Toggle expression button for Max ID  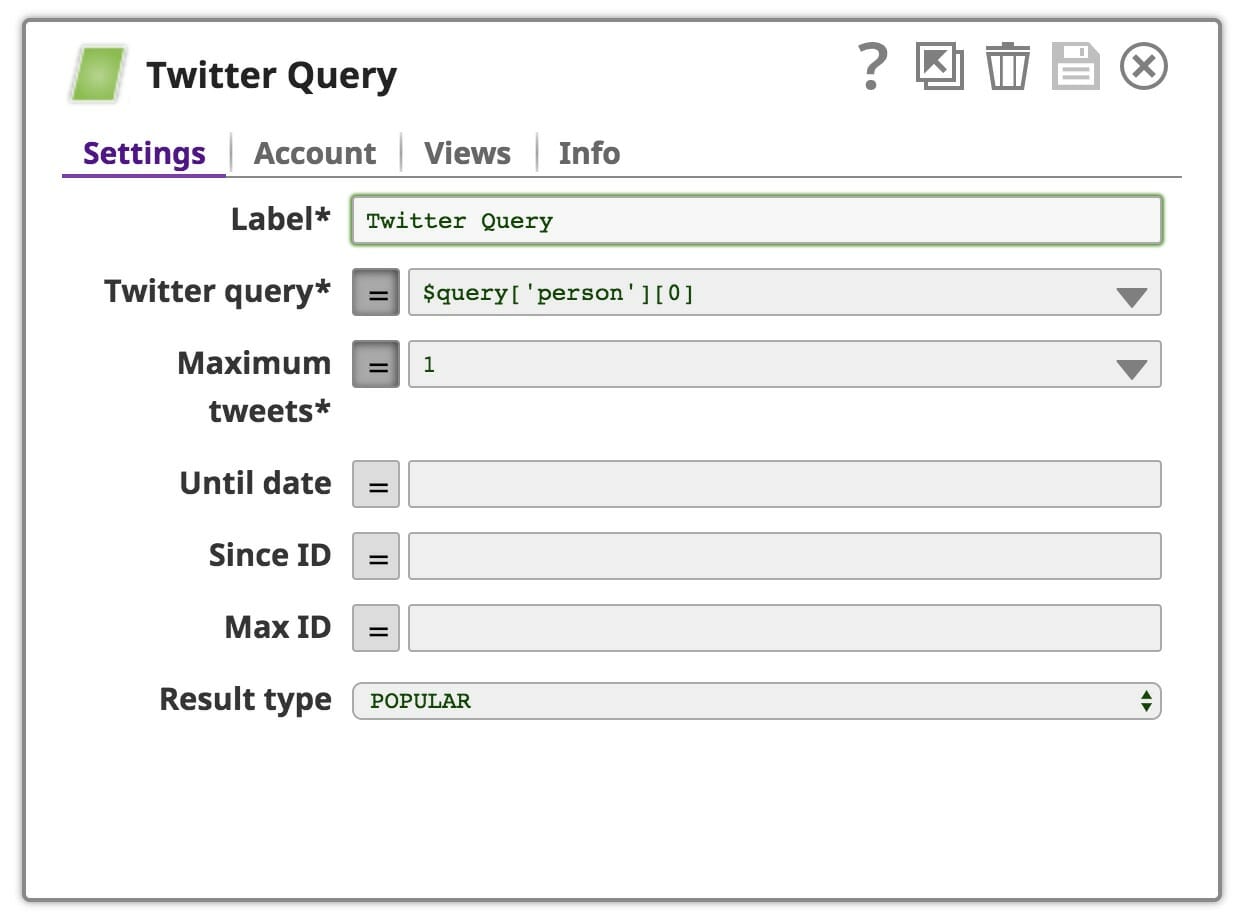click(376, 629)
